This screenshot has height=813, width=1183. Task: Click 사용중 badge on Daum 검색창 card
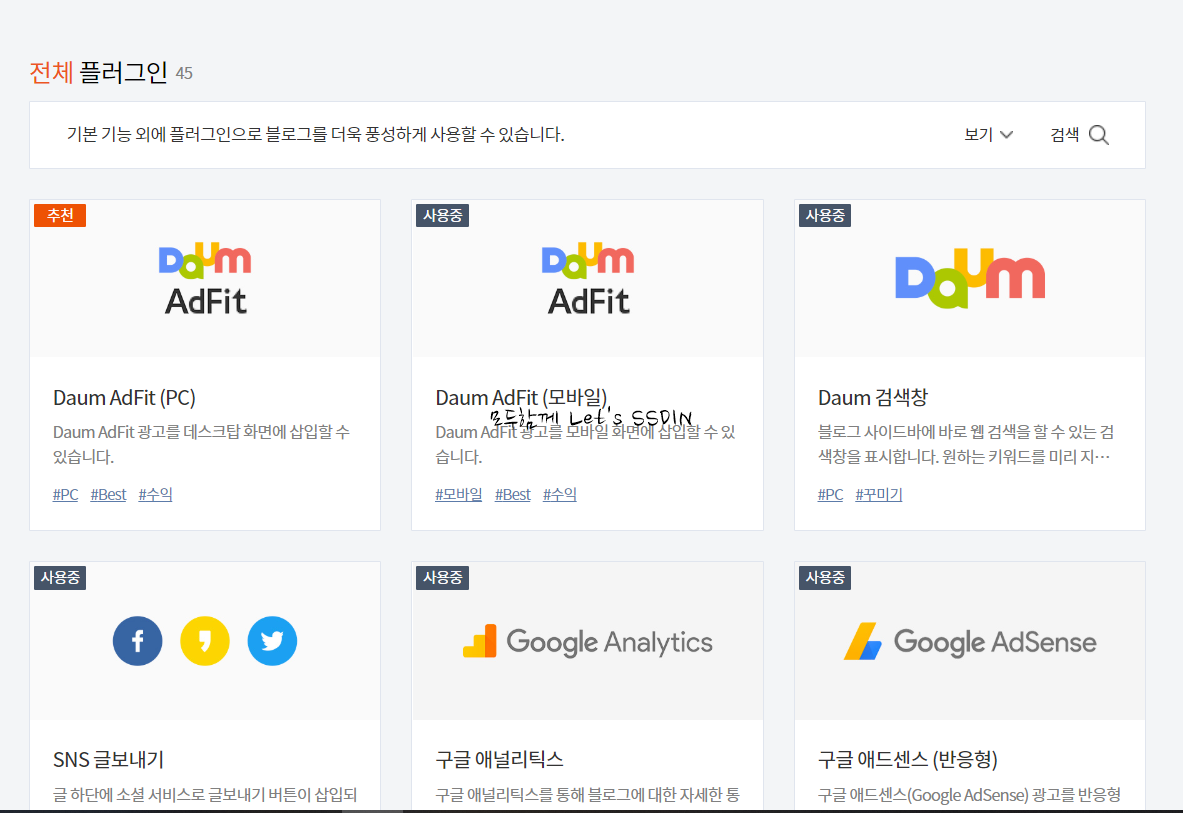[x=825, y=216]
